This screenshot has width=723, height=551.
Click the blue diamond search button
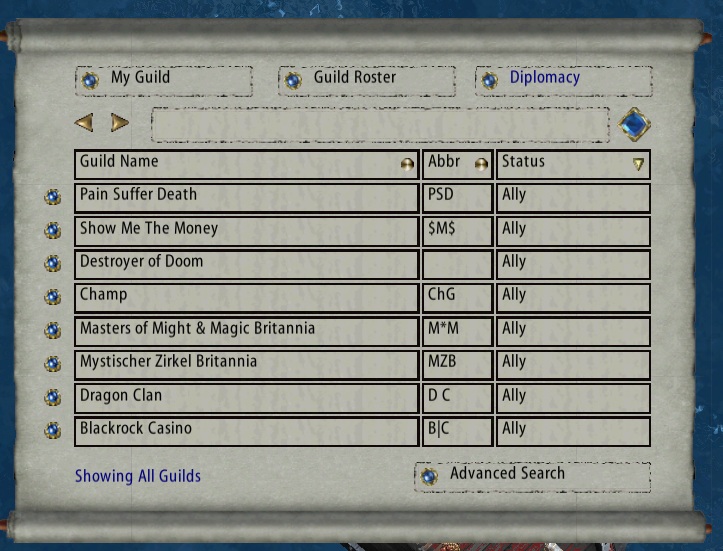coord(634,124)
